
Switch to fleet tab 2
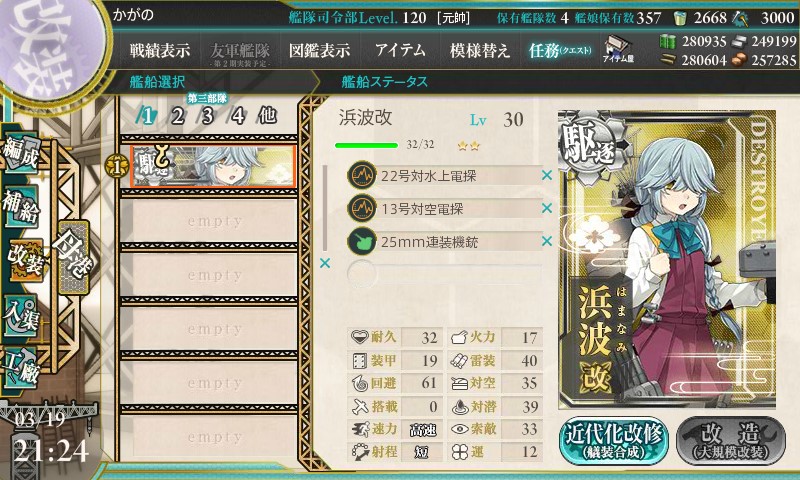[x=177, y=116]
